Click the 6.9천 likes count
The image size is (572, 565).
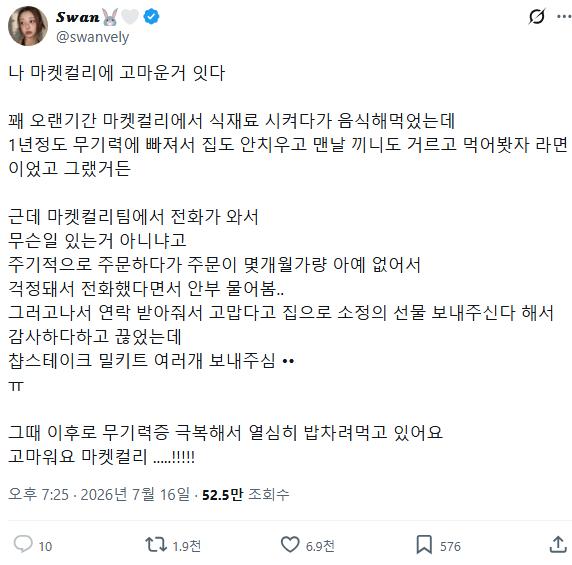tap(320, 546)
